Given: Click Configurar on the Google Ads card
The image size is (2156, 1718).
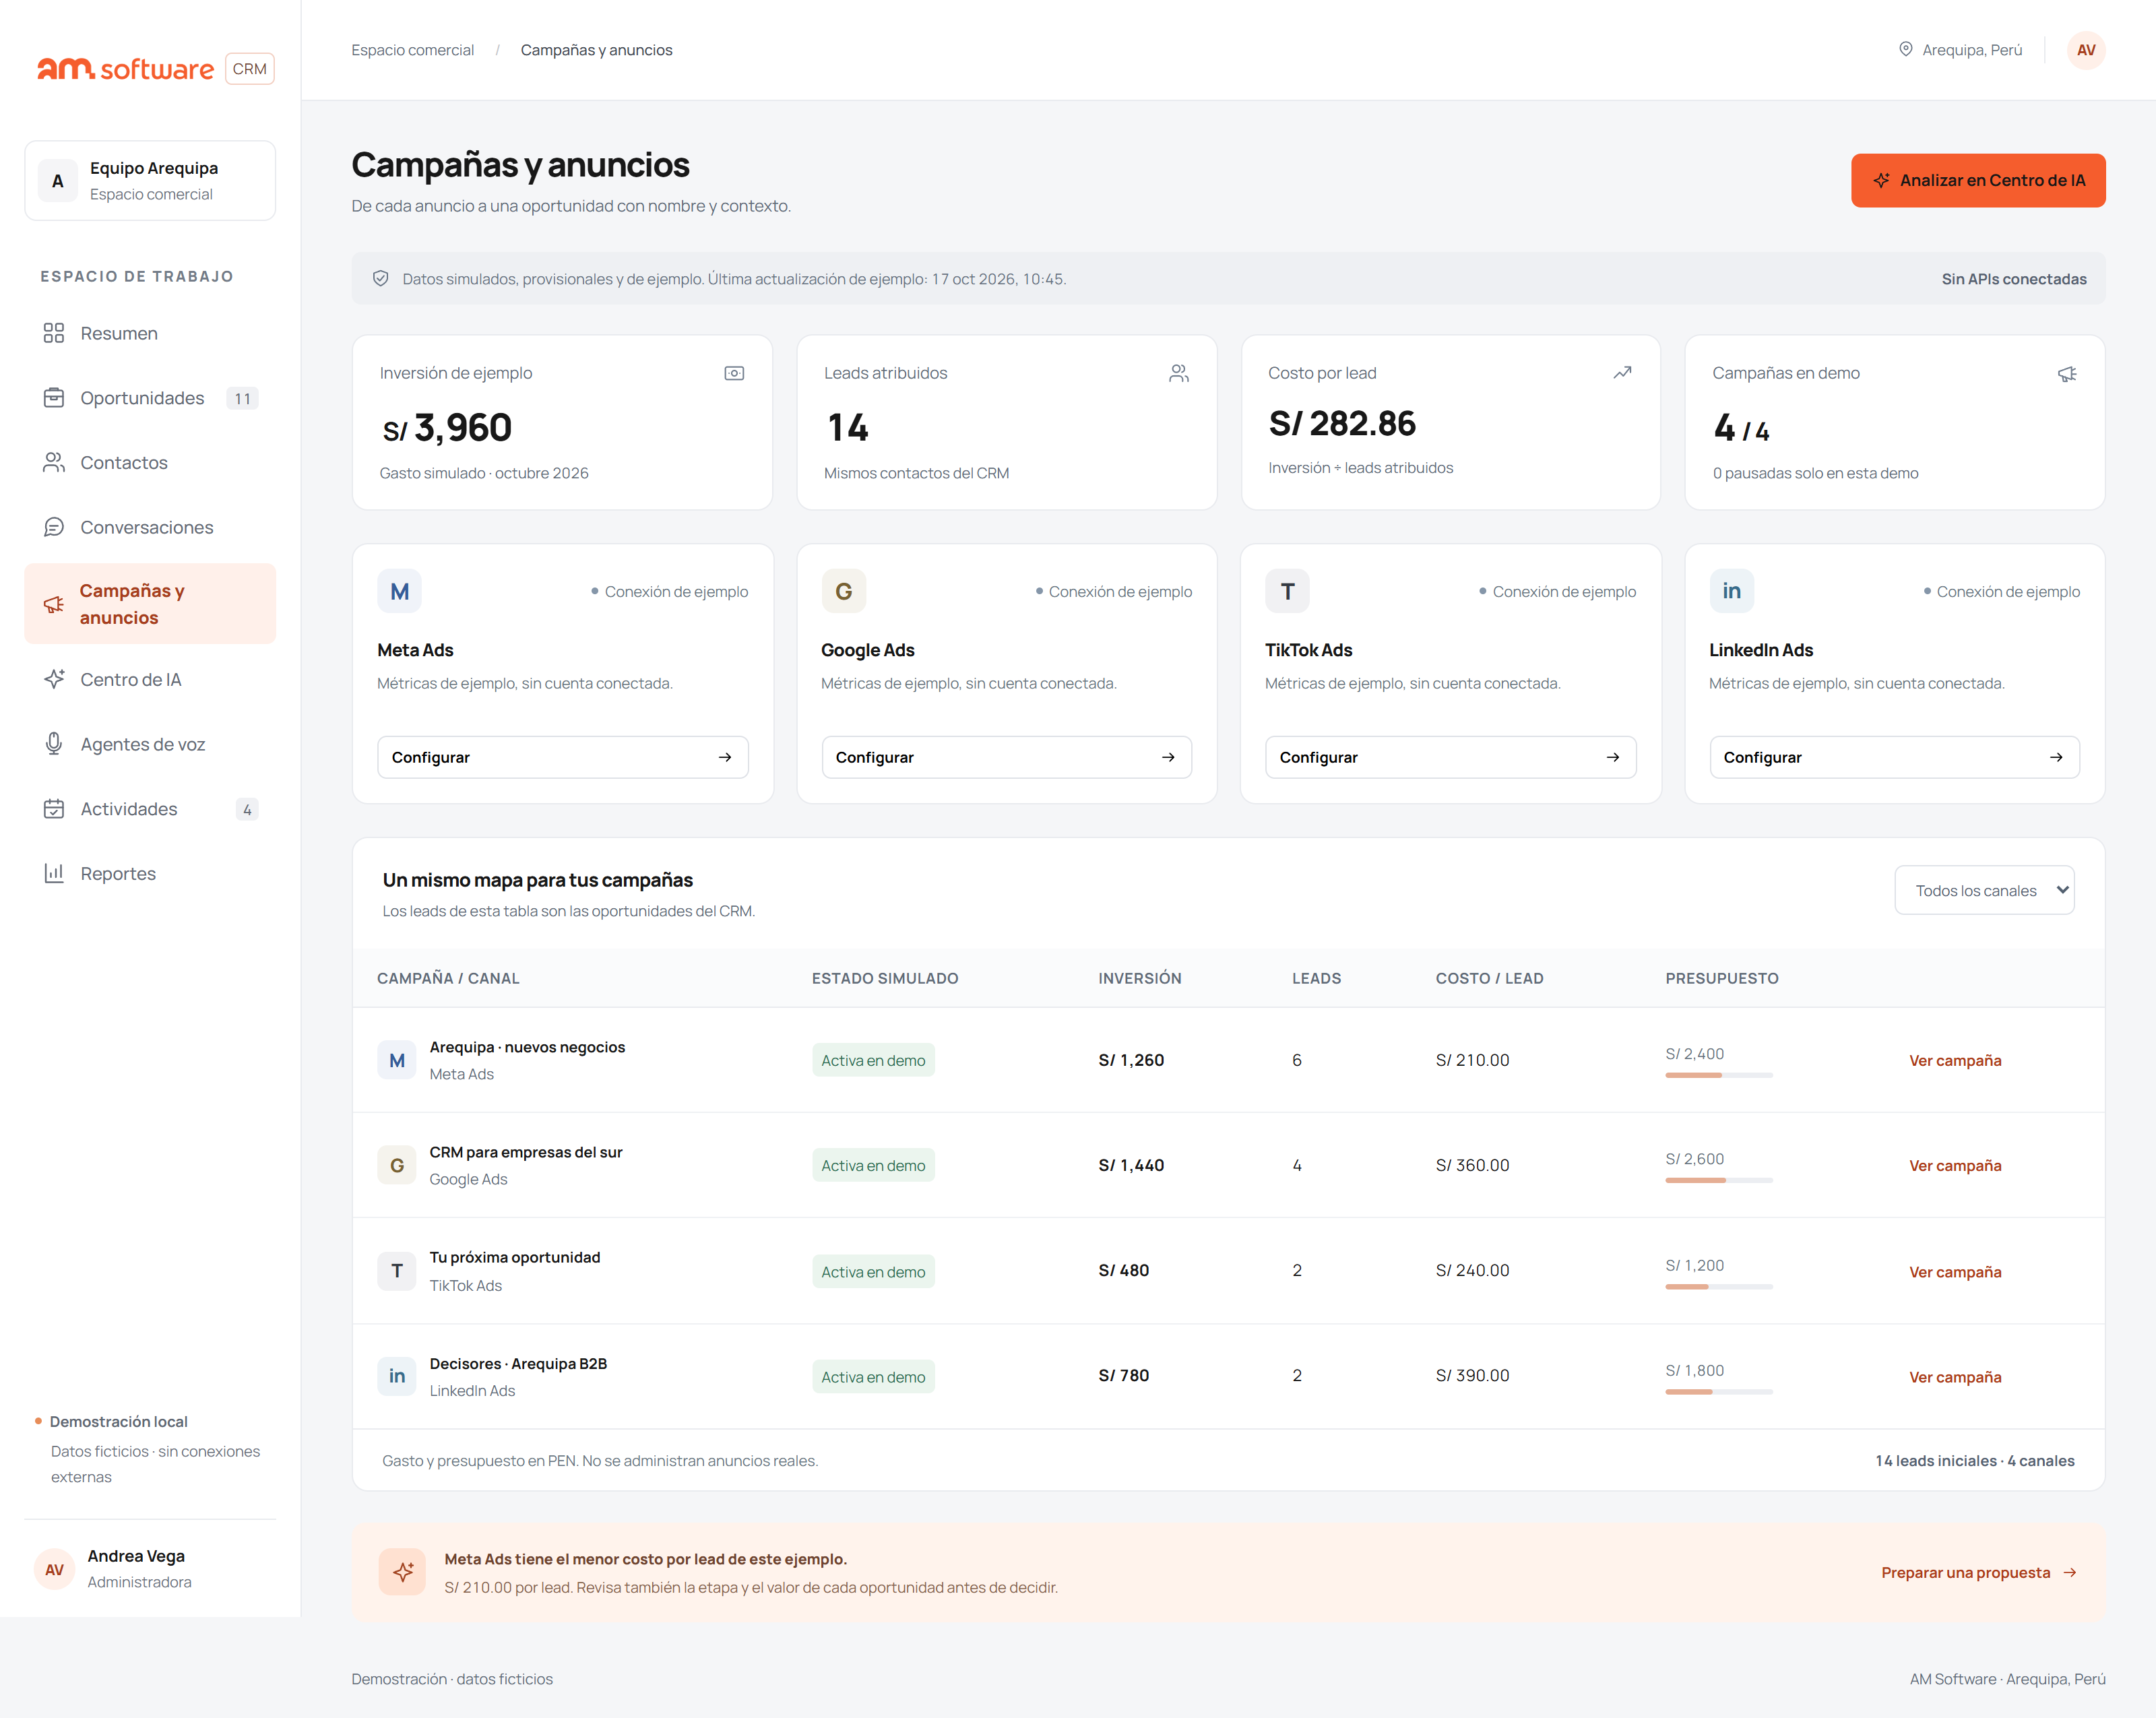Looking at the screenshot, I should click(x=1006, y=757).
